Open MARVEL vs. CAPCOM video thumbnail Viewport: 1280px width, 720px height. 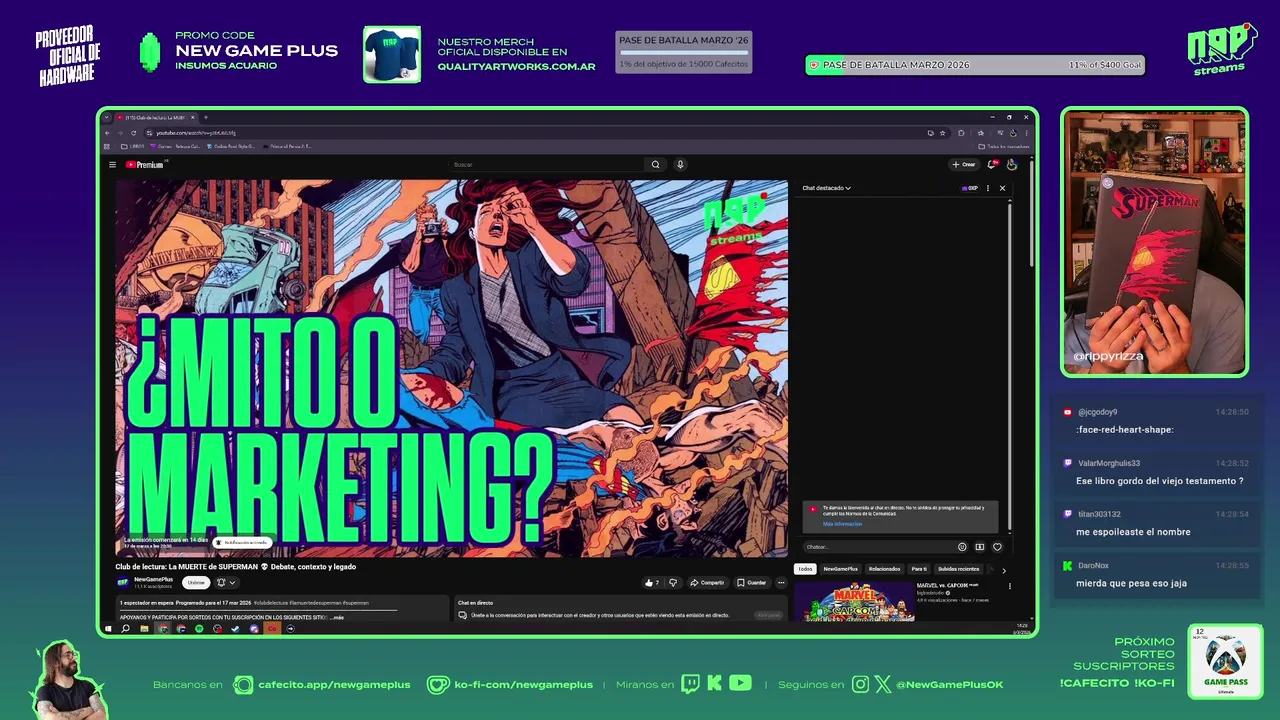(x=853, y=600)
